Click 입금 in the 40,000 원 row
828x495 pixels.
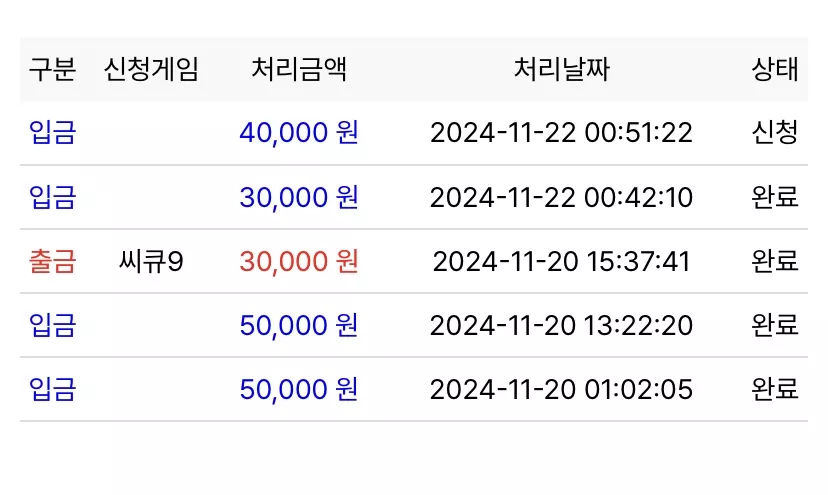tap(52, 132)
